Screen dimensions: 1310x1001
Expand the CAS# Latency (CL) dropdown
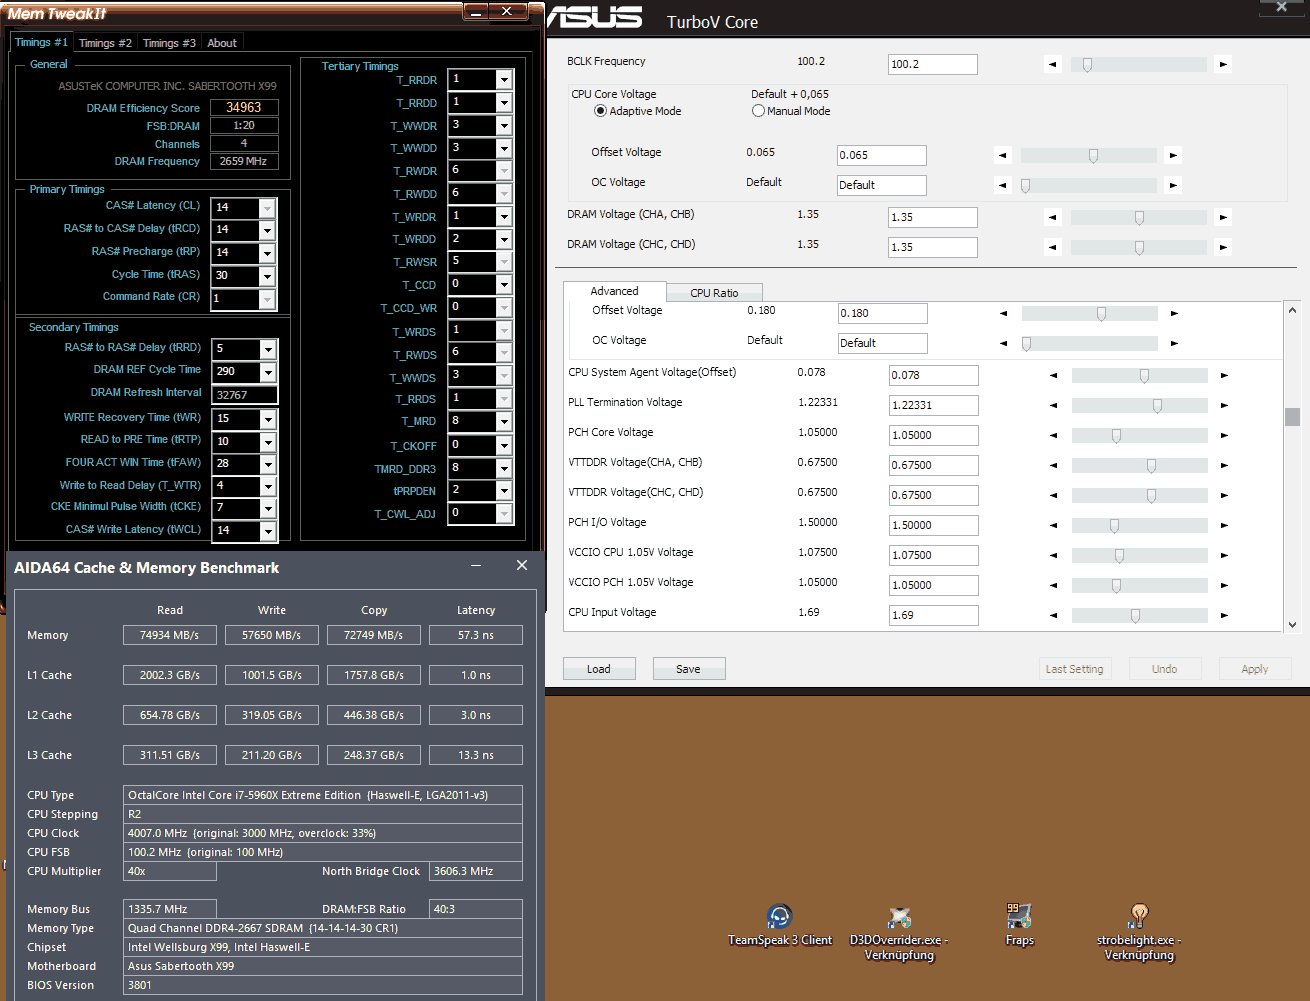[x=267, y=208]
